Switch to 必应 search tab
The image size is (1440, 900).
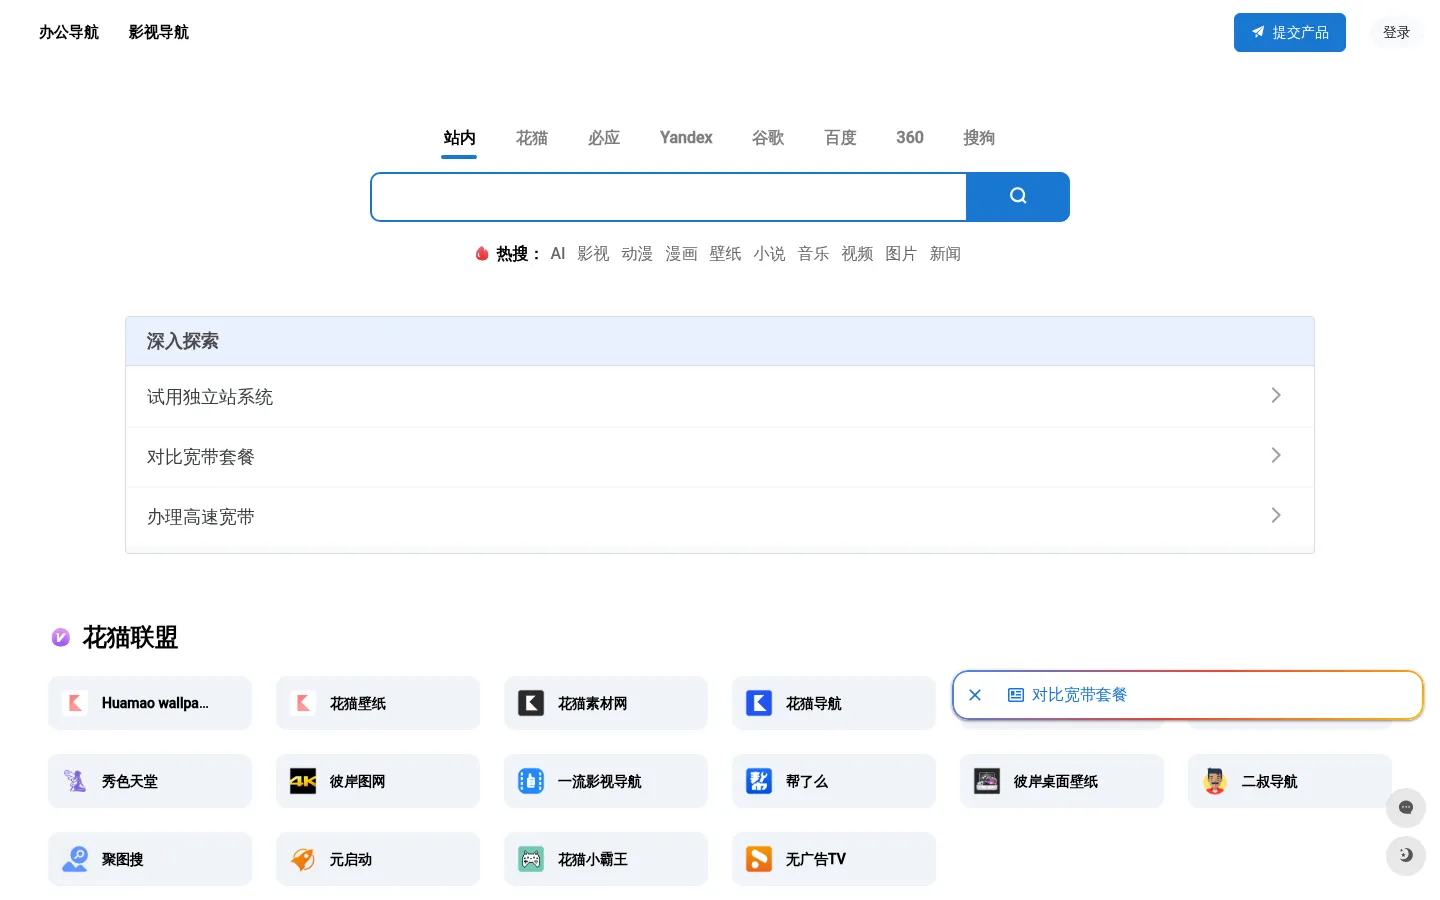(604, 138)
